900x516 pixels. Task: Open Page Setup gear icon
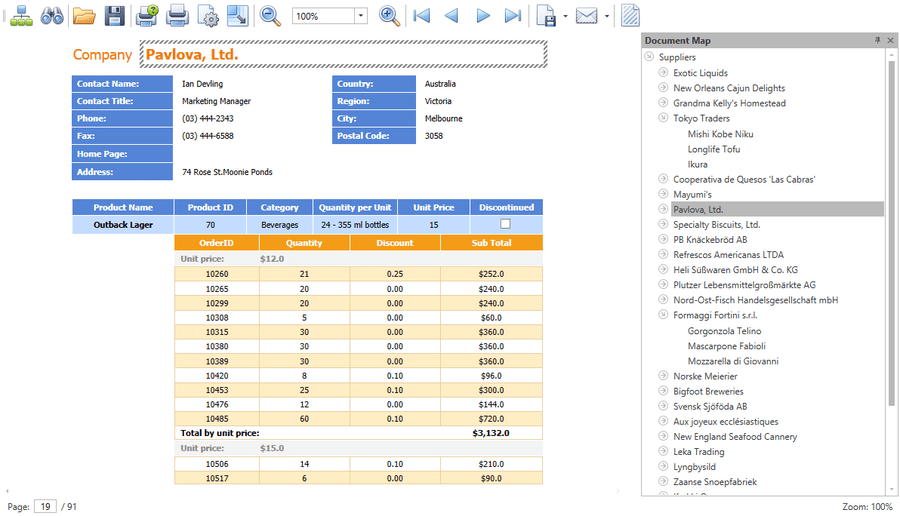tap(208, 15)
